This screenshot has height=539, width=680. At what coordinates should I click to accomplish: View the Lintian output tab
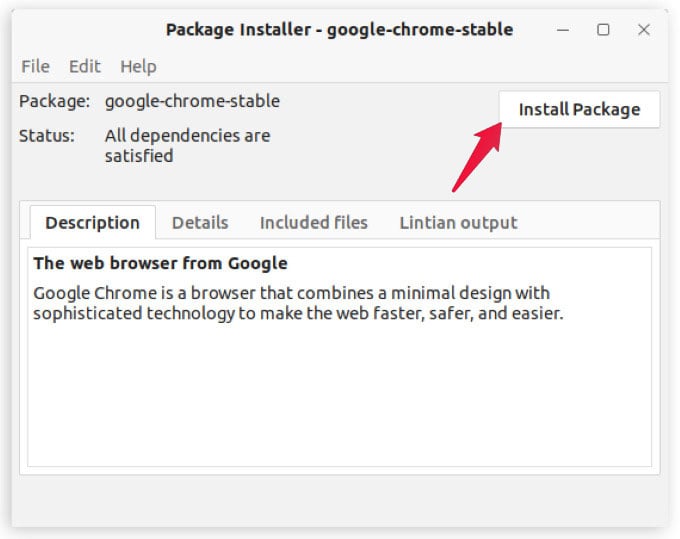pyautogui.click(x=458, y=222)
